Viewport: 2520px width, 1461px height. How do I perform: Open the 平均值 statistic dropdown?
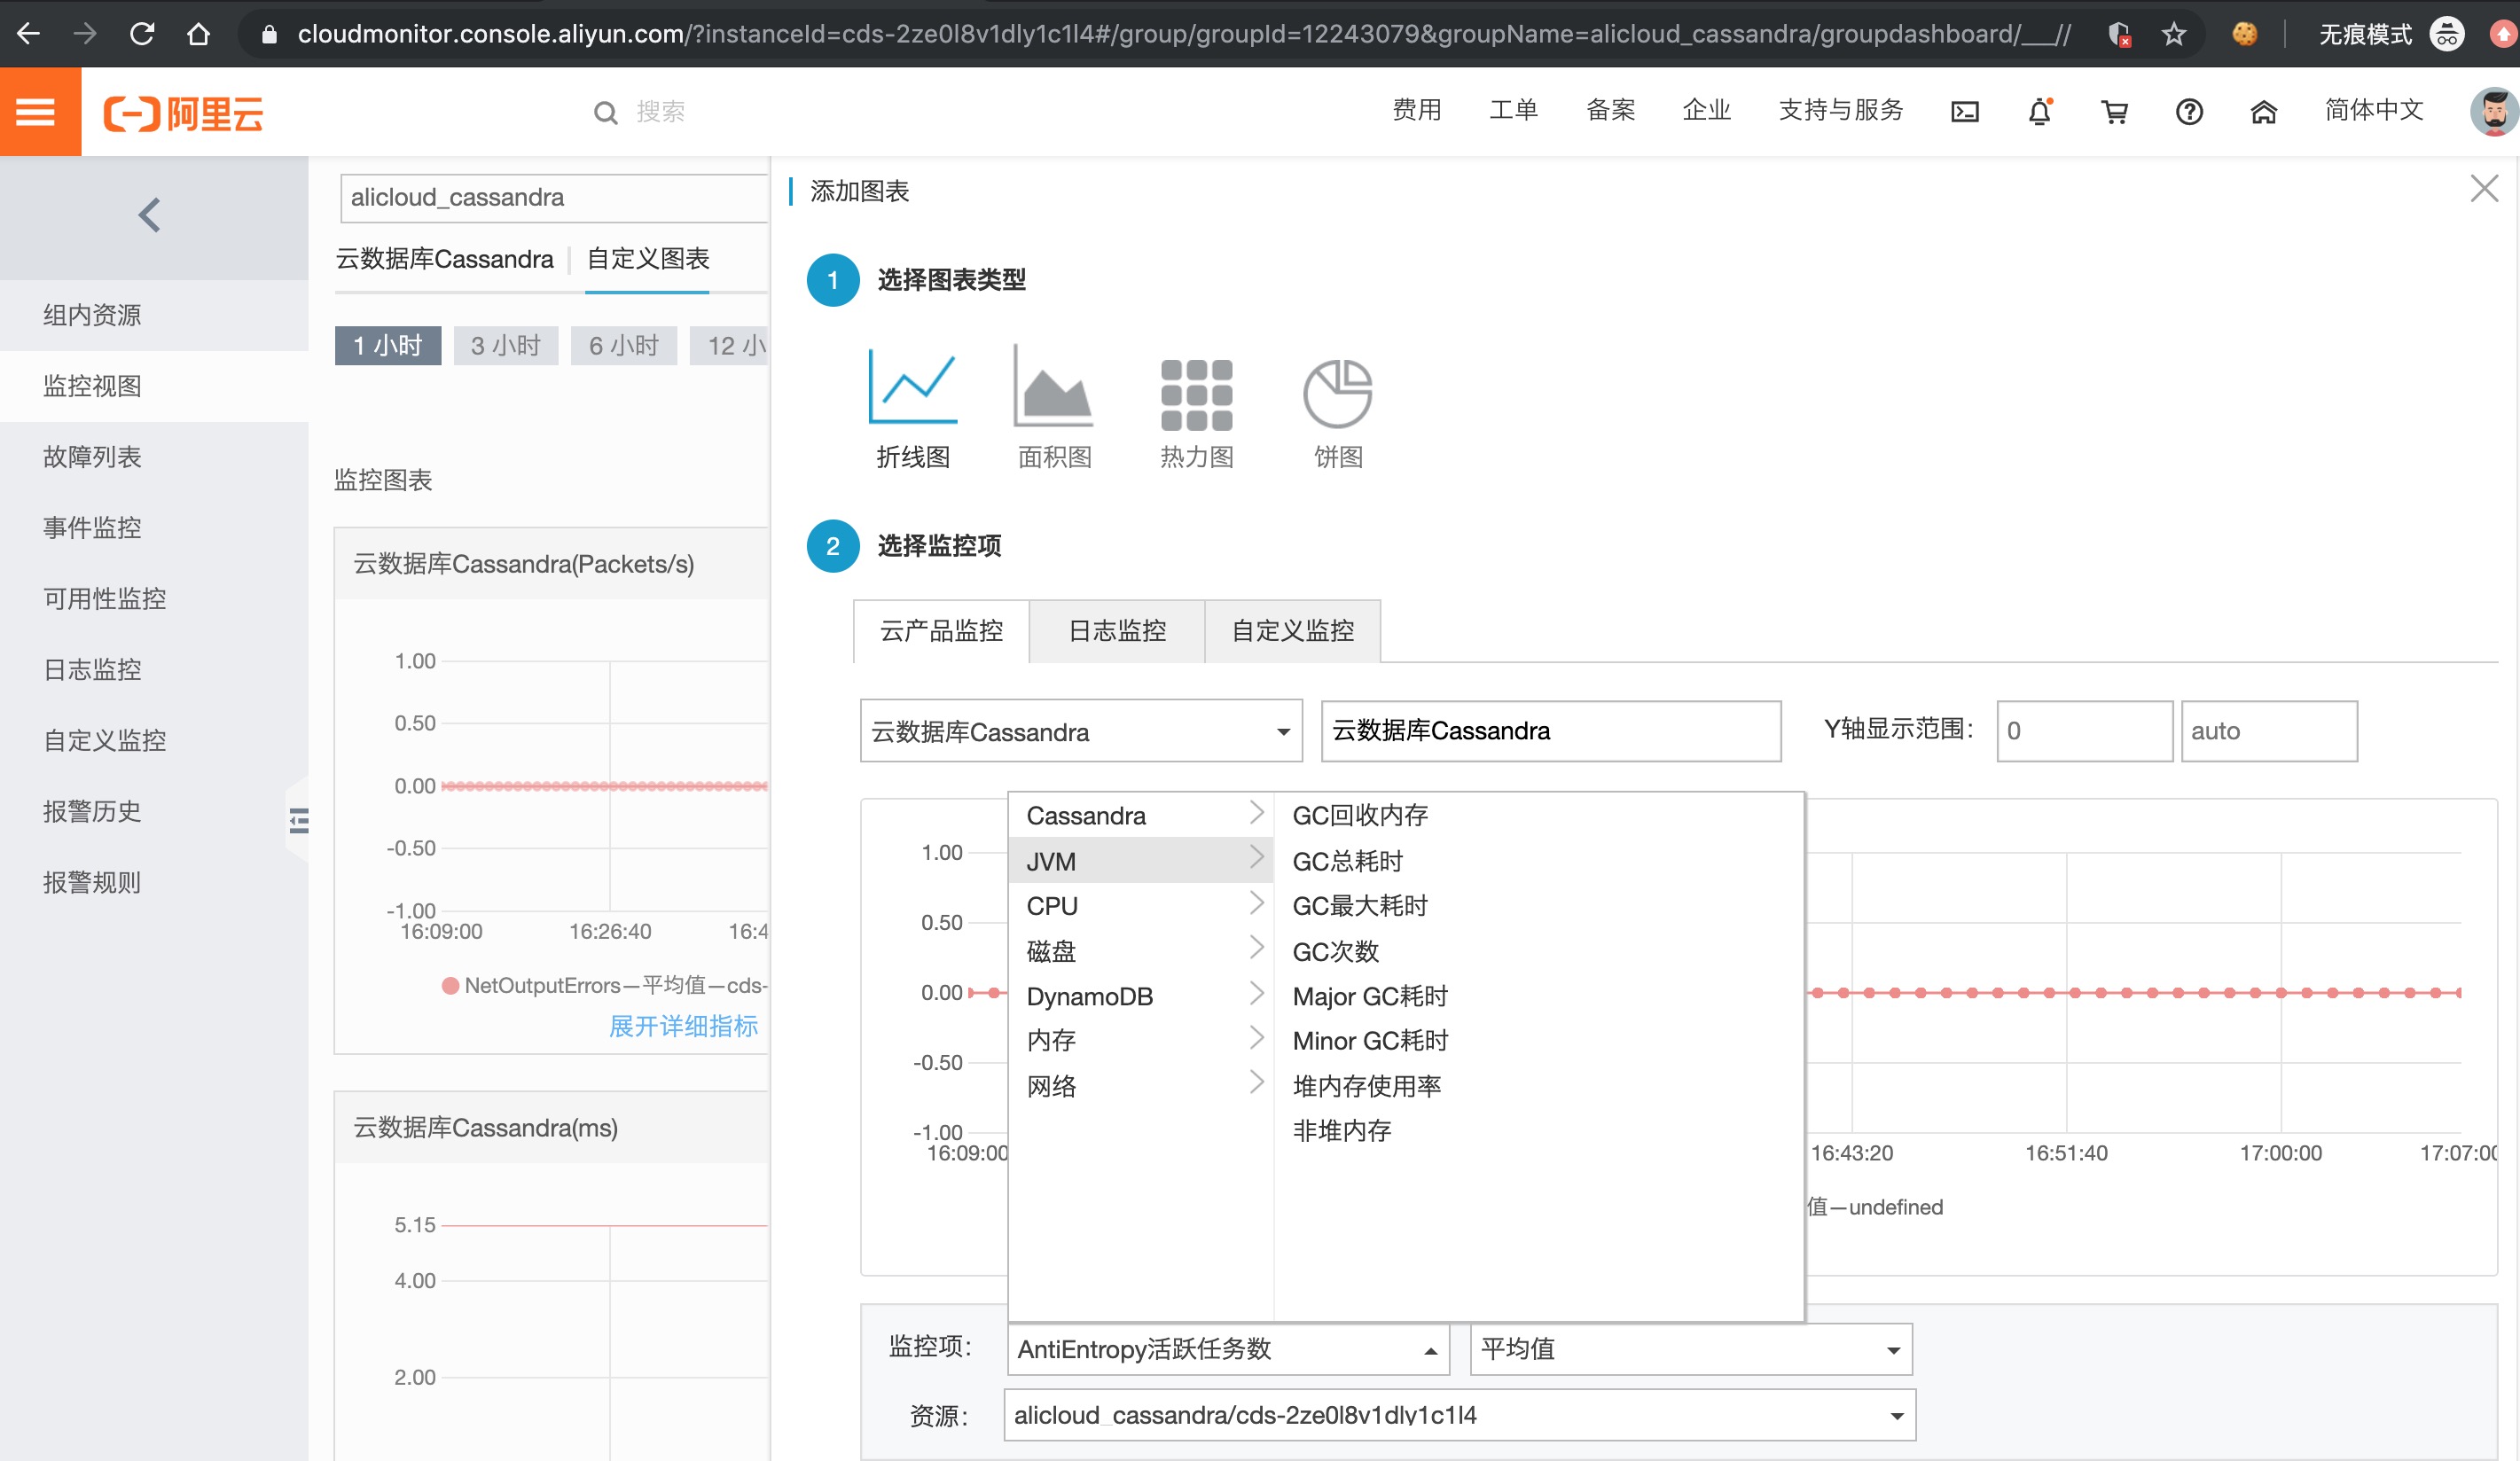point(1691,1349)
